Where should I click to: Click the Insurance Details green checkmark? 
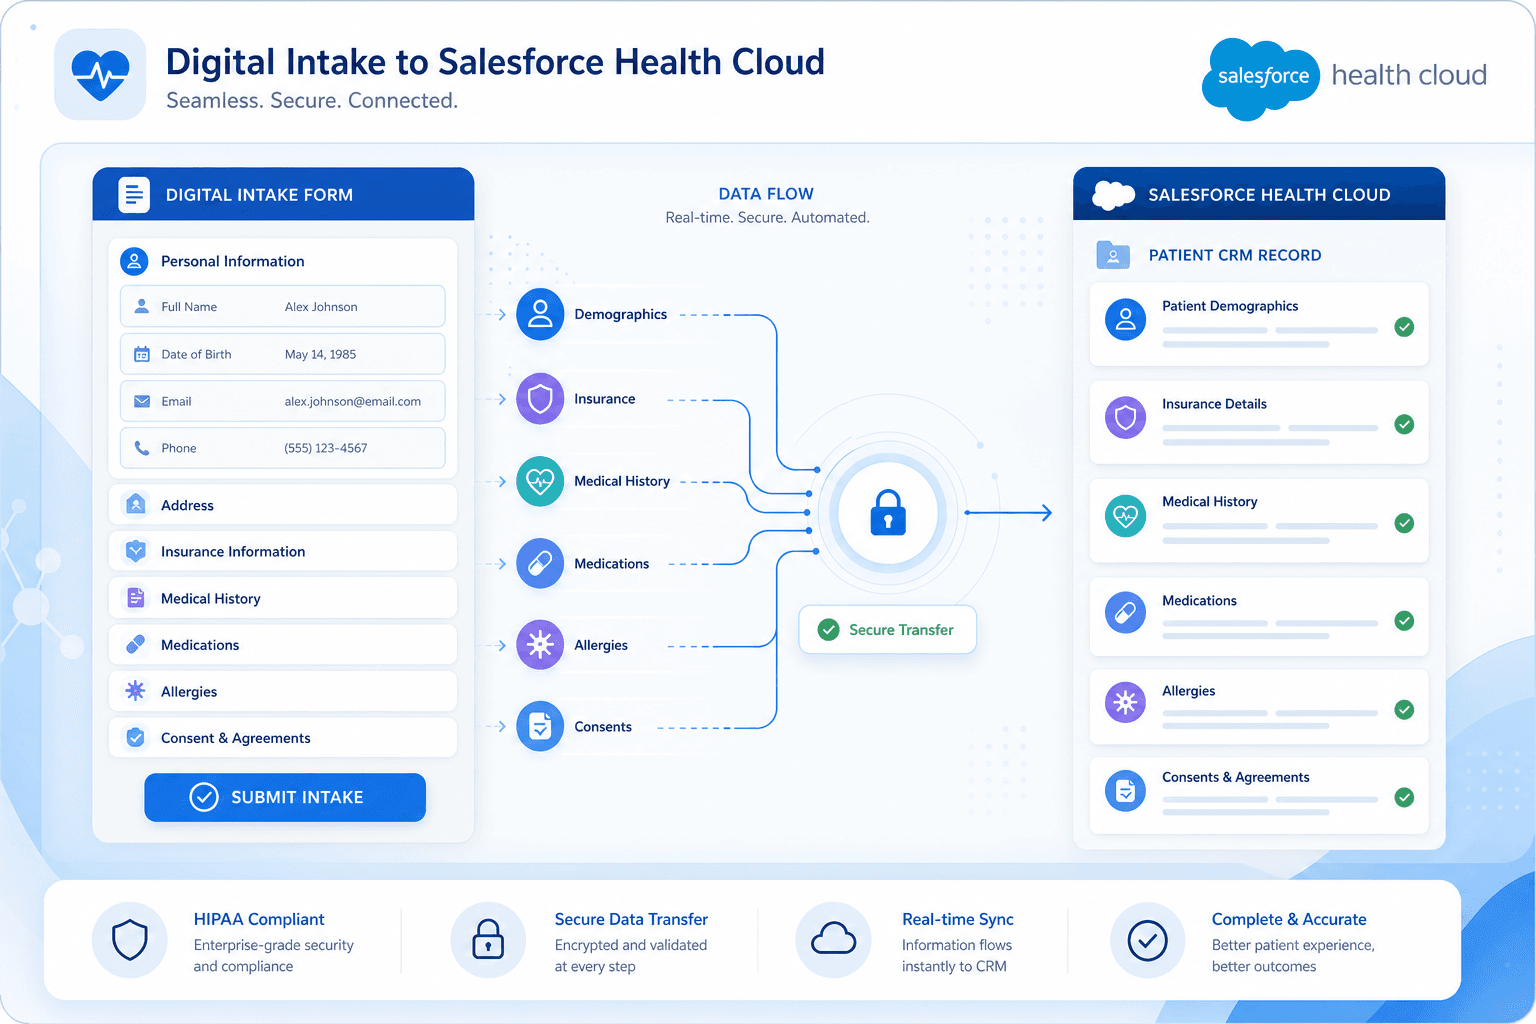point(1404,424)
